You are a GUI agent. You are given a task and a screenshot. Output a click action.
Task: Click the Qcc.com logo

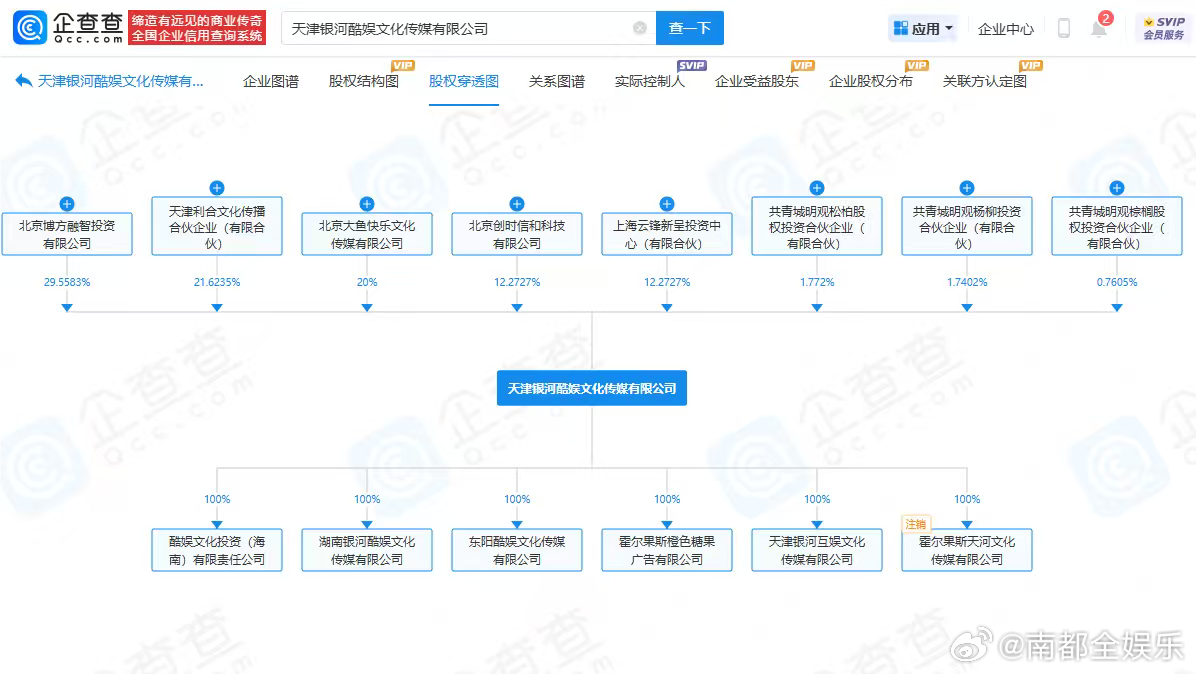(68, 28)
